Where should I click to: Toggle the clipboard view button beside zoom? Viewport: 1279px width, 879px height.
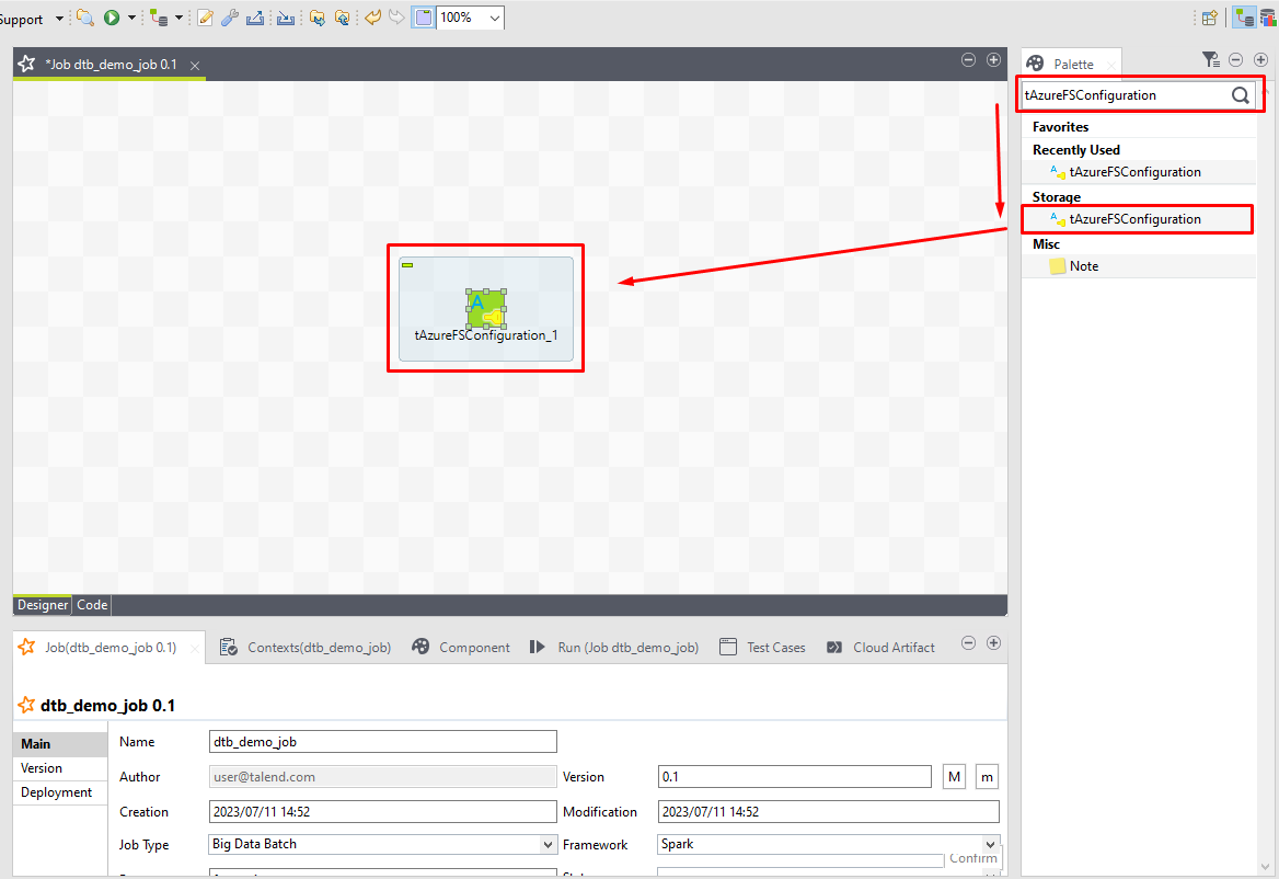(423, 18)
